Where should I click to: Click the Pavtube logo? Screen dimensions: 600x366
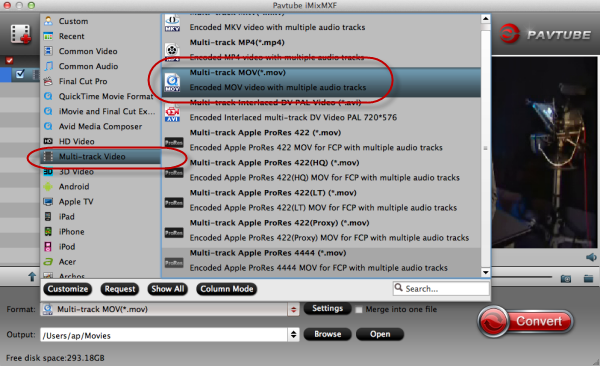point(546,34)
